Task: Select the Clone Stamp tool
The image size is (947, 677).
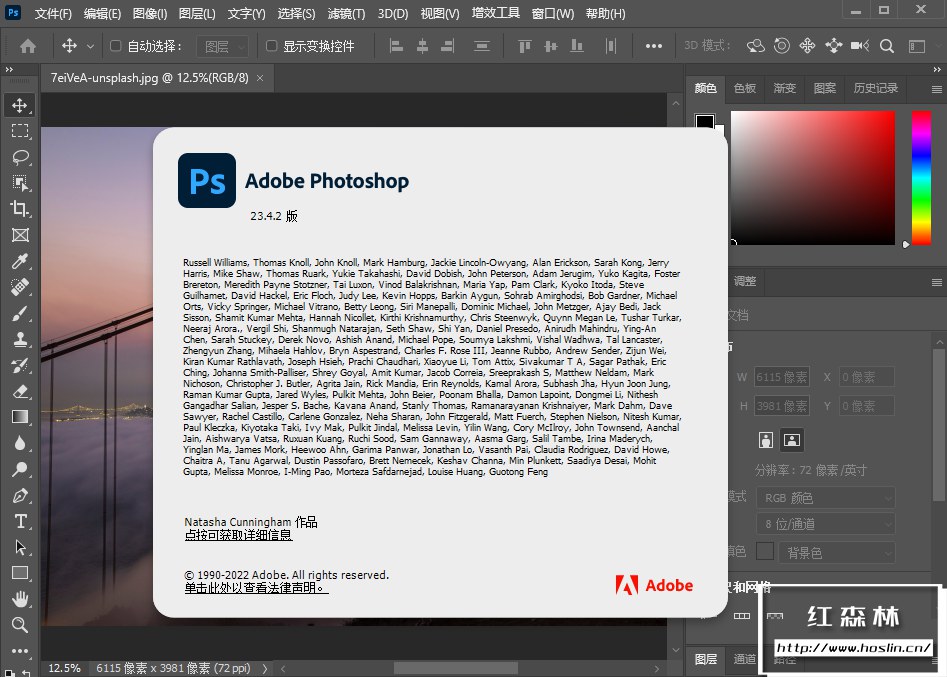Action: pos(20,339)
